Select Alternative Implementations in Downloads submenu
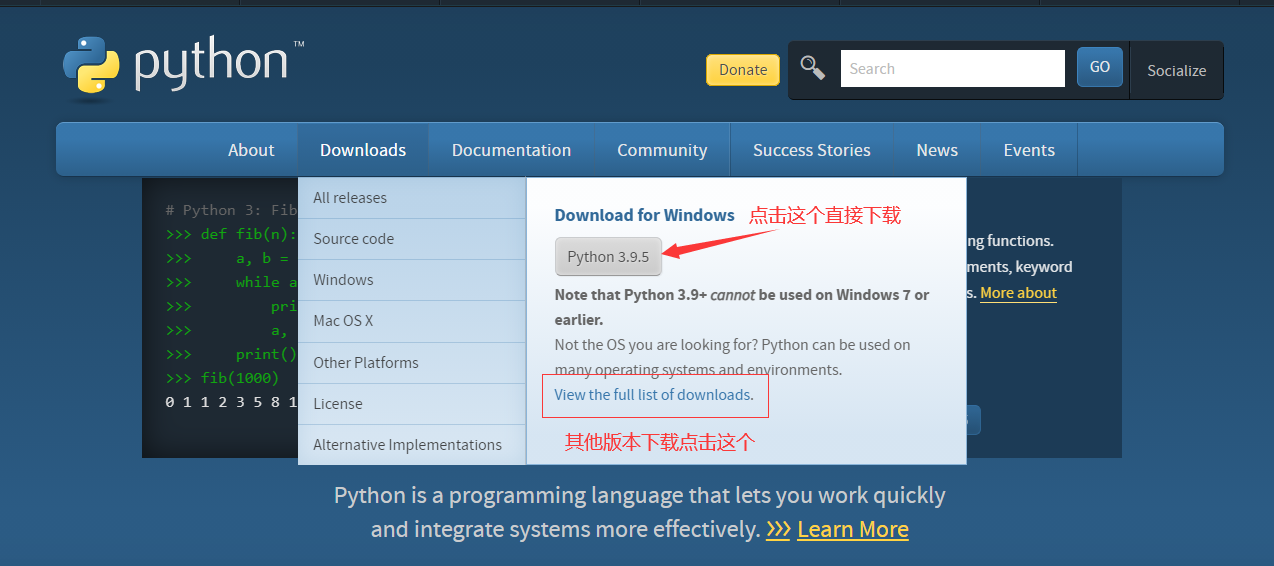The image size is (1274, 566). [x=412, y=445]
